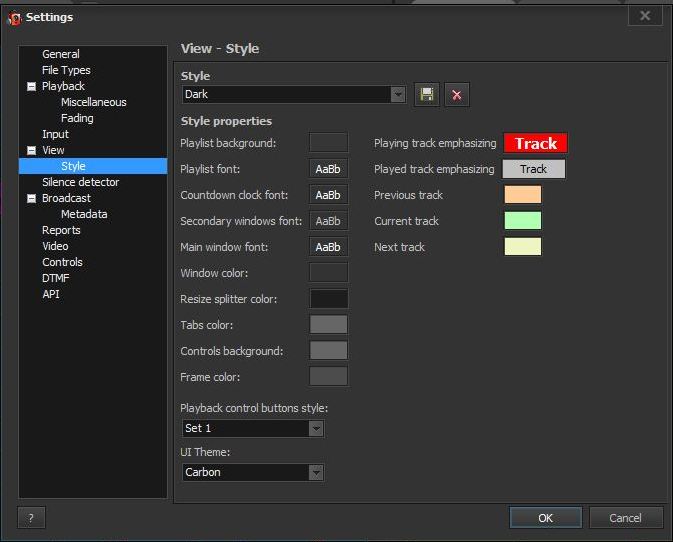Click Cancel to discard changes
Viewport: 673px width, 542px height.
point(625,518)
